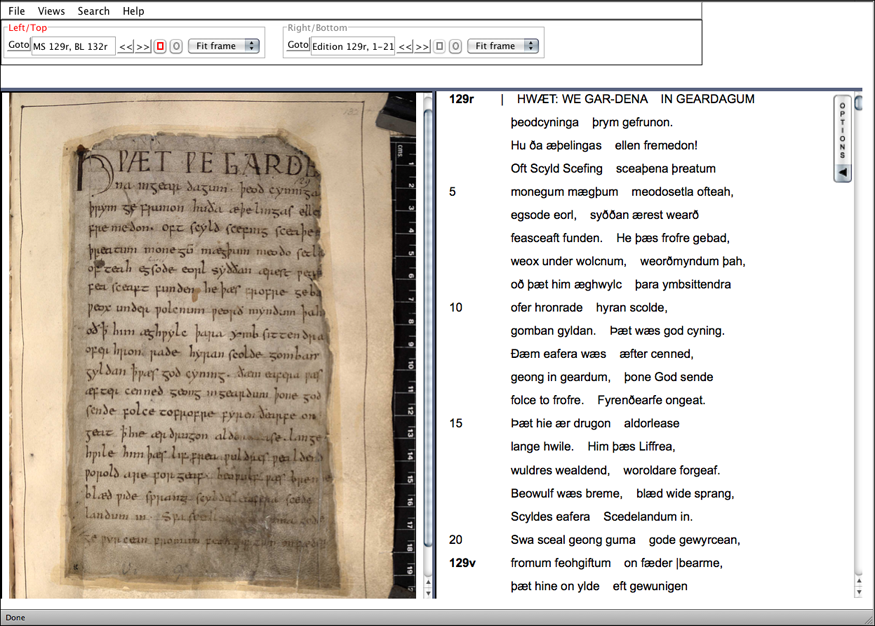Click the folio label 129v

point(462,563)
